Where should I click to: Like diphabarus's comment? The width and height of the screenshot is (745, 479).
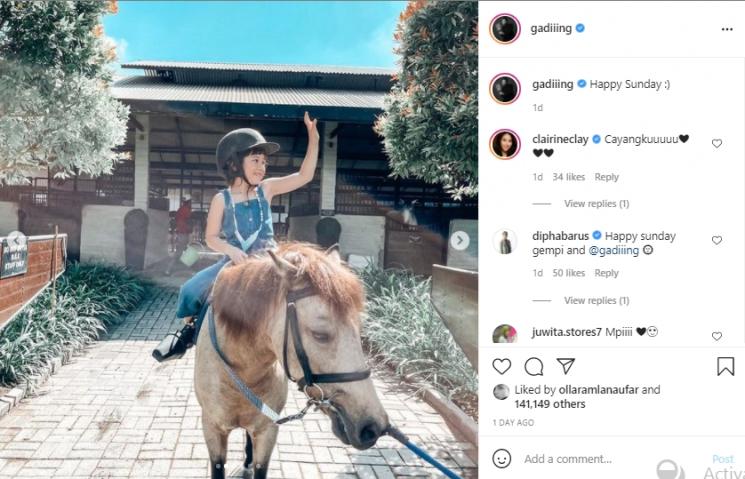point(717,240)
